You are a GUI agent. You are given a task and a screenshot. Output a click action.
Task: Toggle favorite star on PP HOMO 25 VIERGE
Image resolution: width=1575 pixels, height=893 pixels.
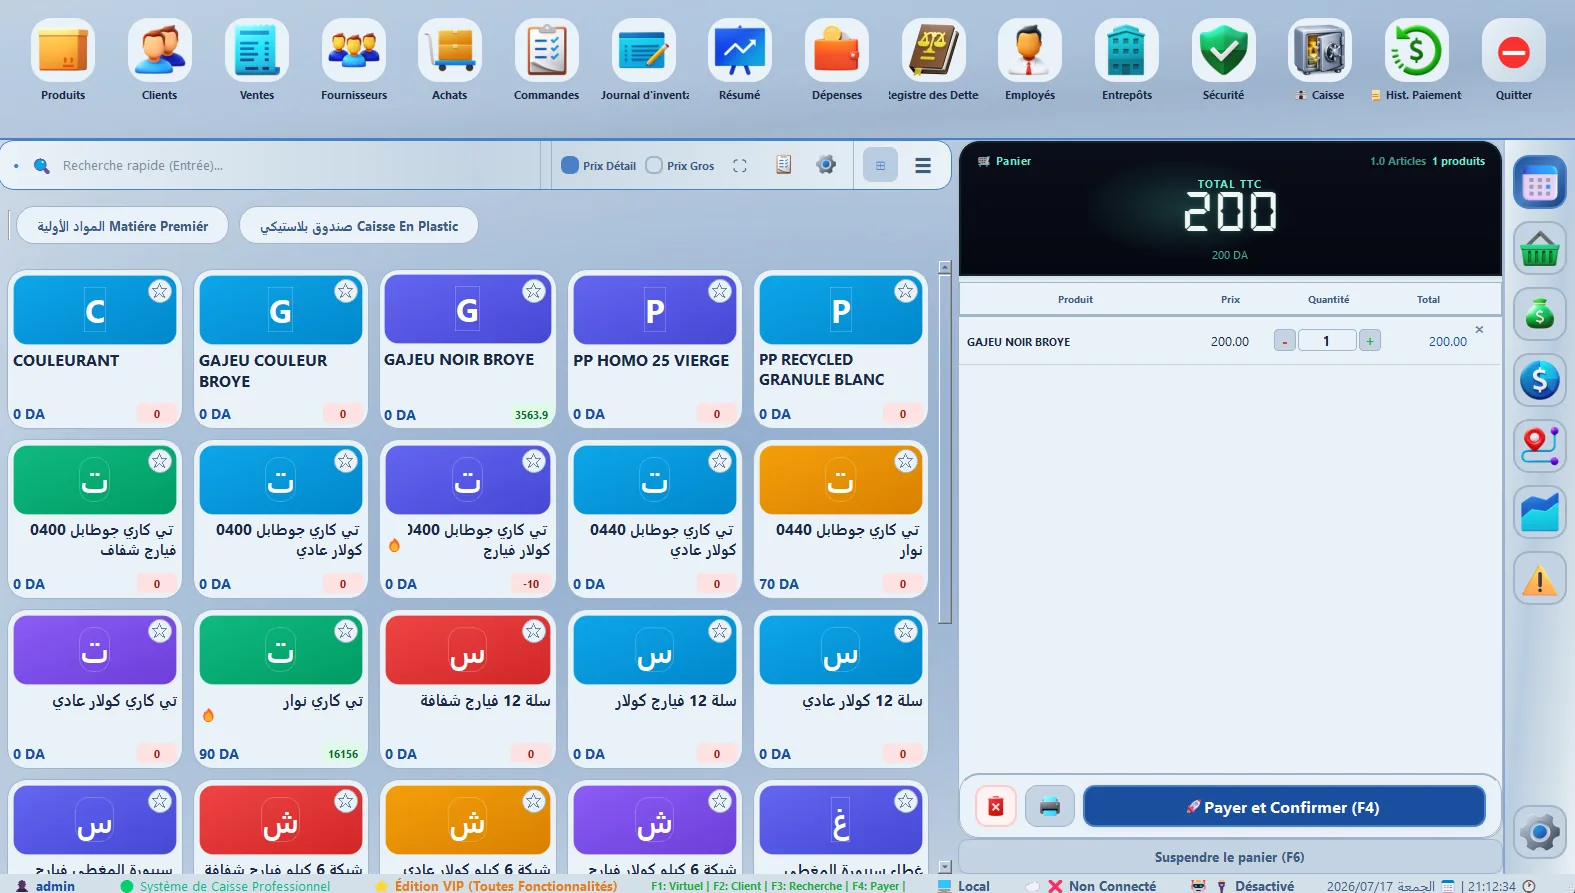pos(719,291)
